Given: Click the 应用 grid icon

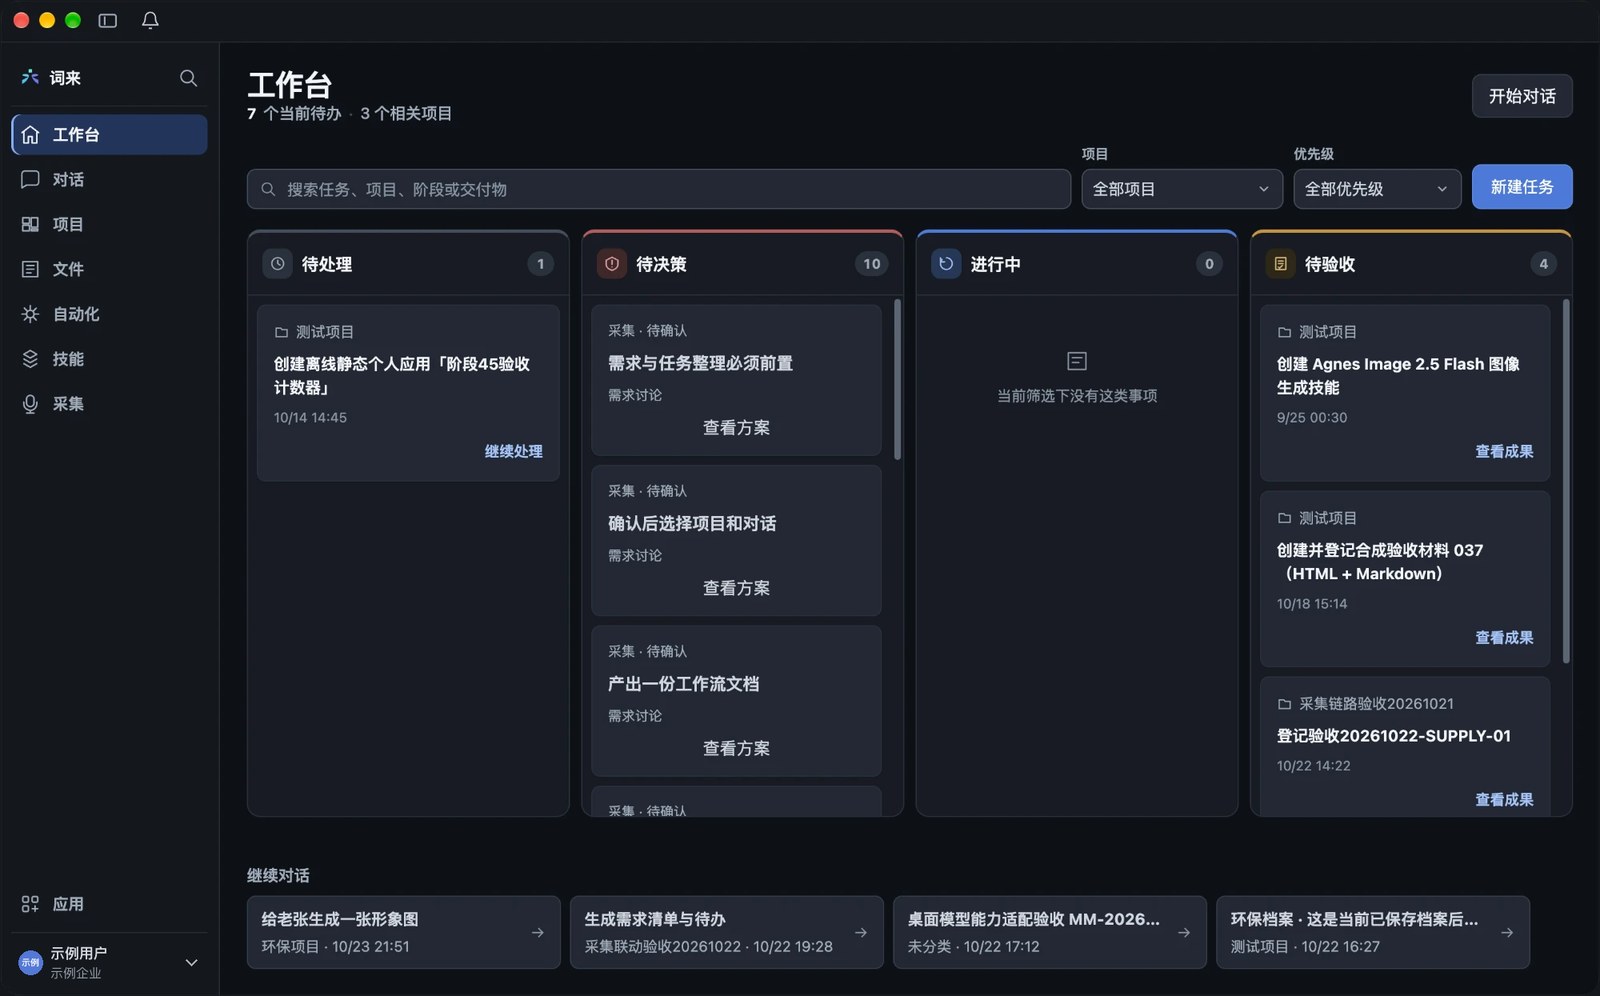Looking at the screenshot, I should (x=30, y=904).
